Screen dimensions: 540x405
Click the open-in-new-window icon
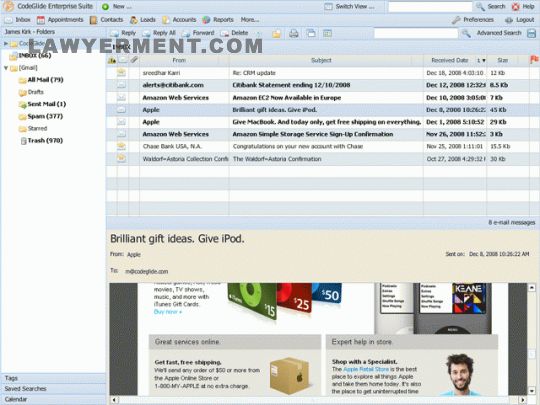[x=311, y=33]
